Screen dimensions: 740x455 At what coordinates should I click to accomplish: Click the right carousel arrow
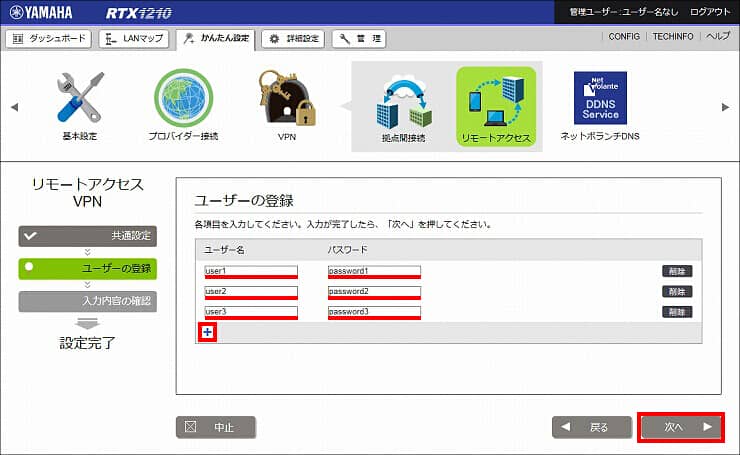[x=725, y=107]
